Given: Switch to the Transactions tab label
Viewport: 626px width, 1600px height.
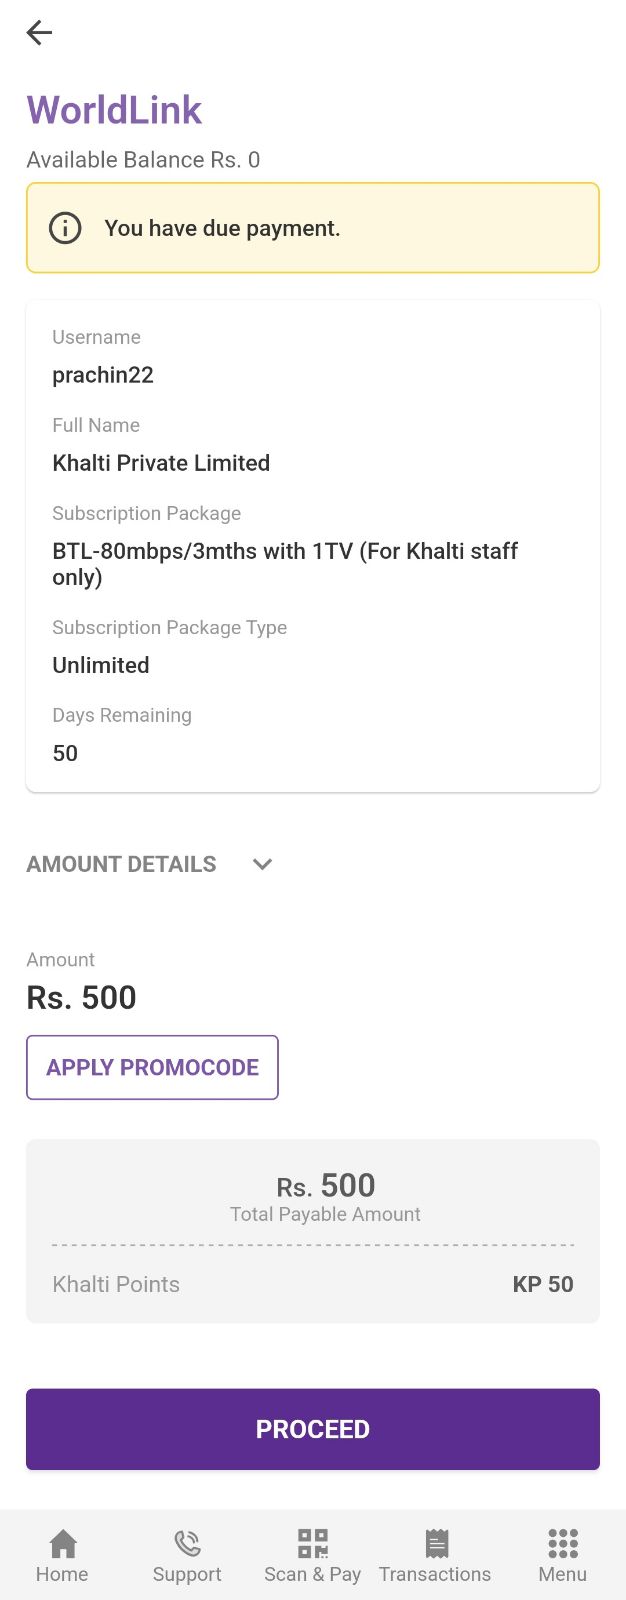Looking at the screenshot, I should [435, 1574].
